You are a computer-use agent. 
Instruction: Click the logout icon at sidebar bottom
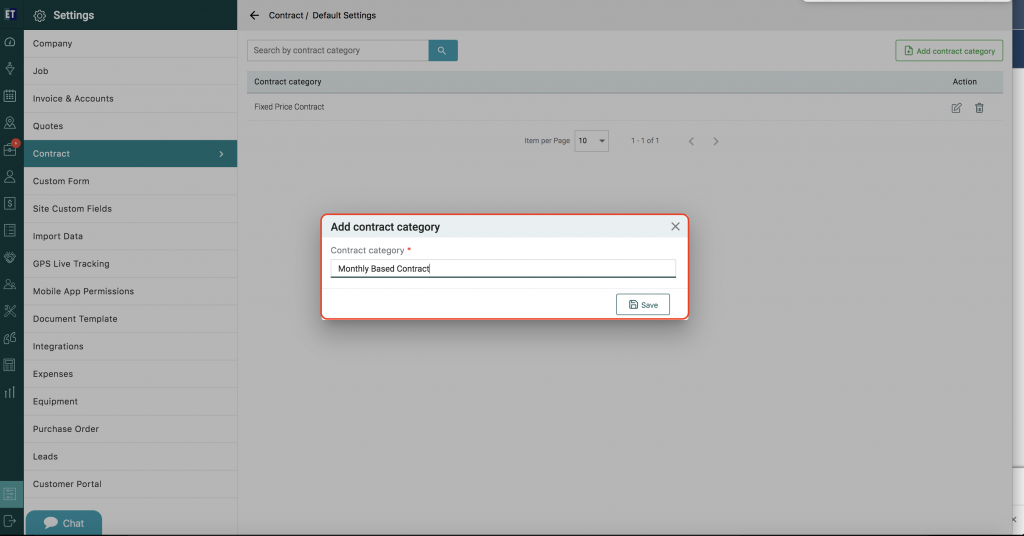coord(10,521)
